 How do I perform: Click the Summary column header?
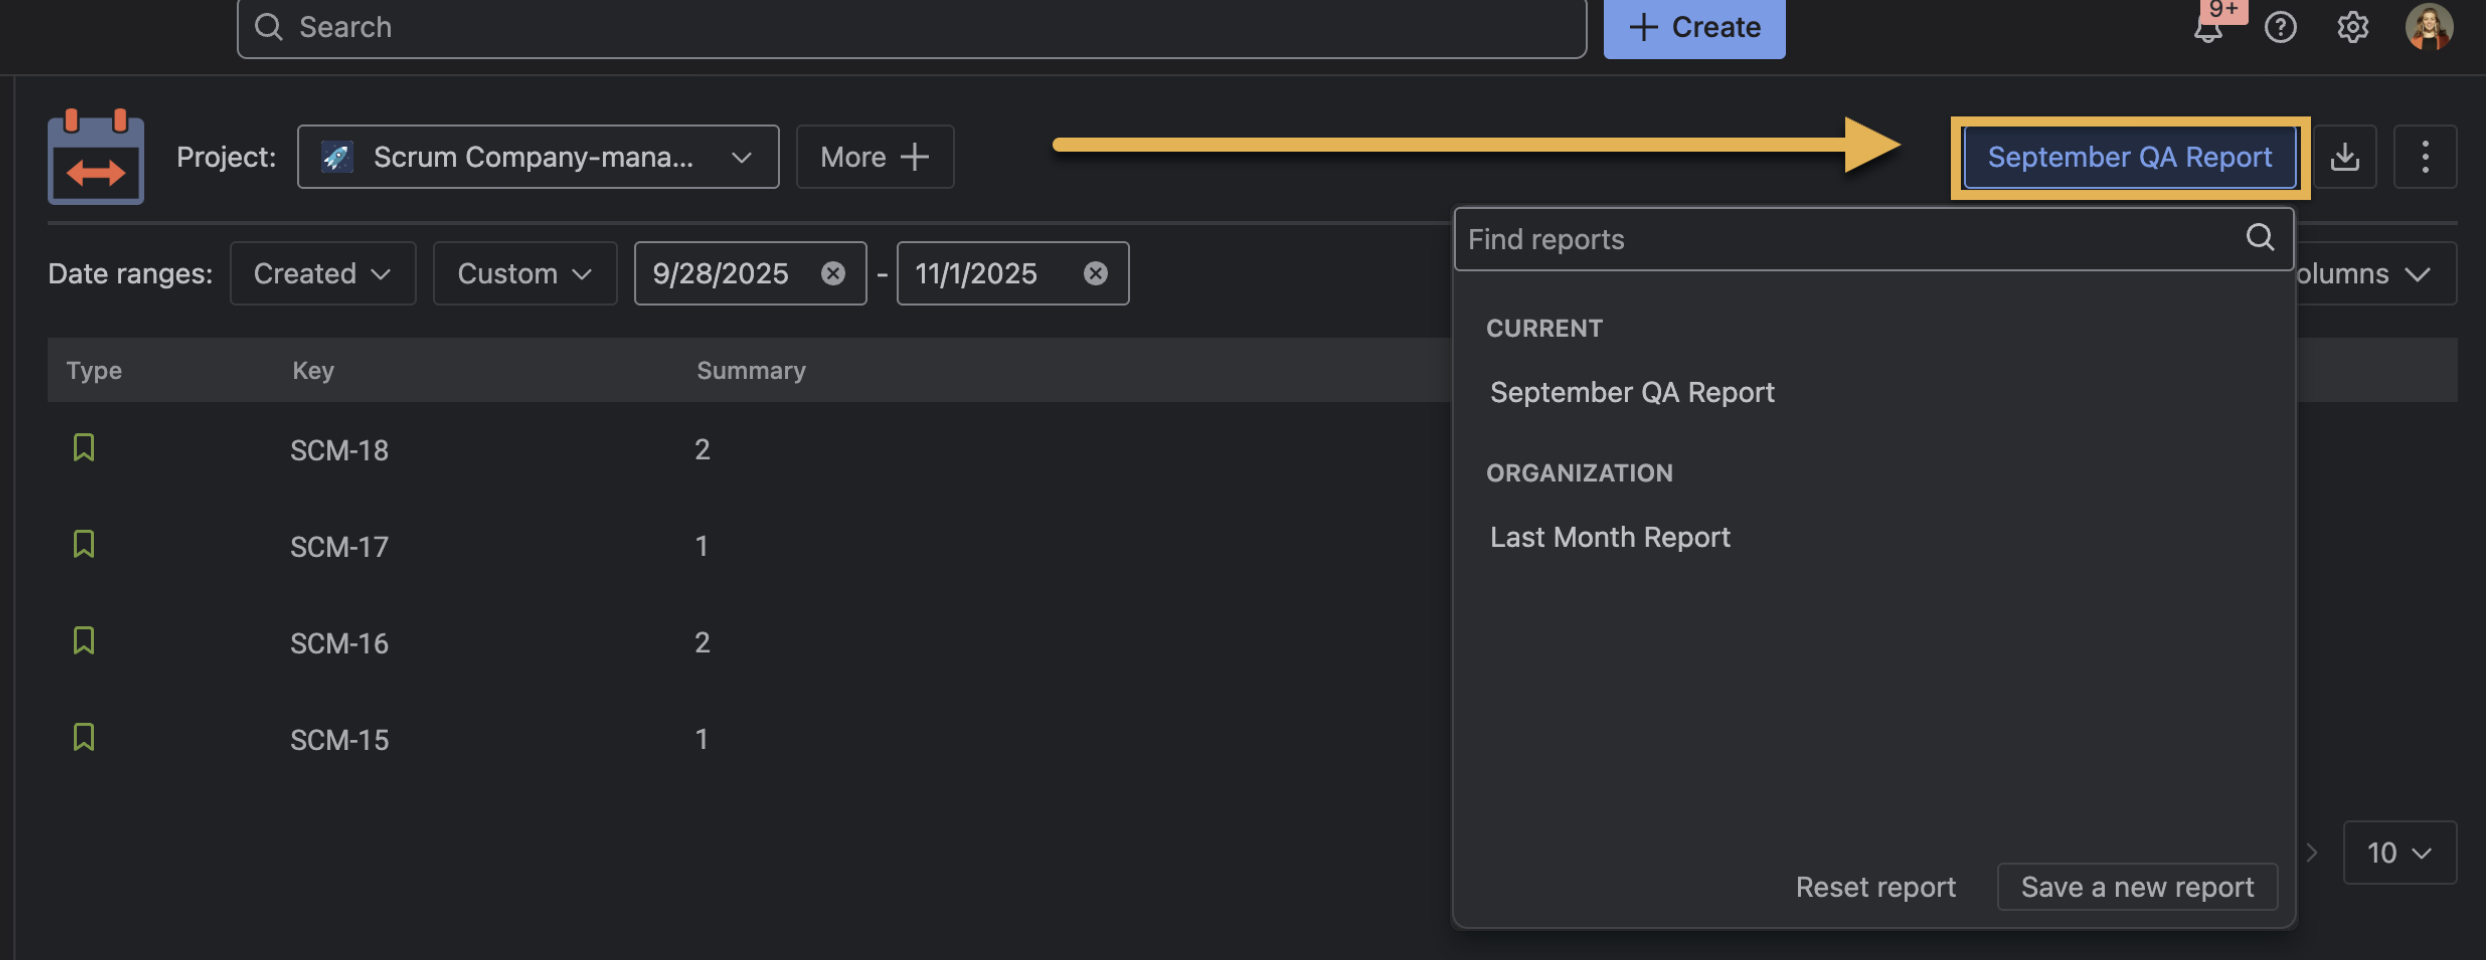click(x=751, y=370)
